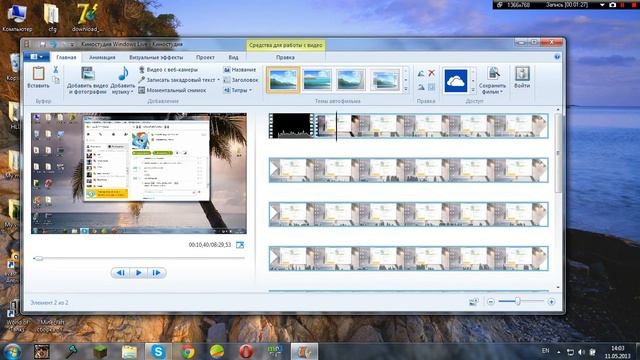Screen dimensions: 640x360
Task: Select the fourth AutoMovie theme thumbnail
Action: tap(385, 80)
